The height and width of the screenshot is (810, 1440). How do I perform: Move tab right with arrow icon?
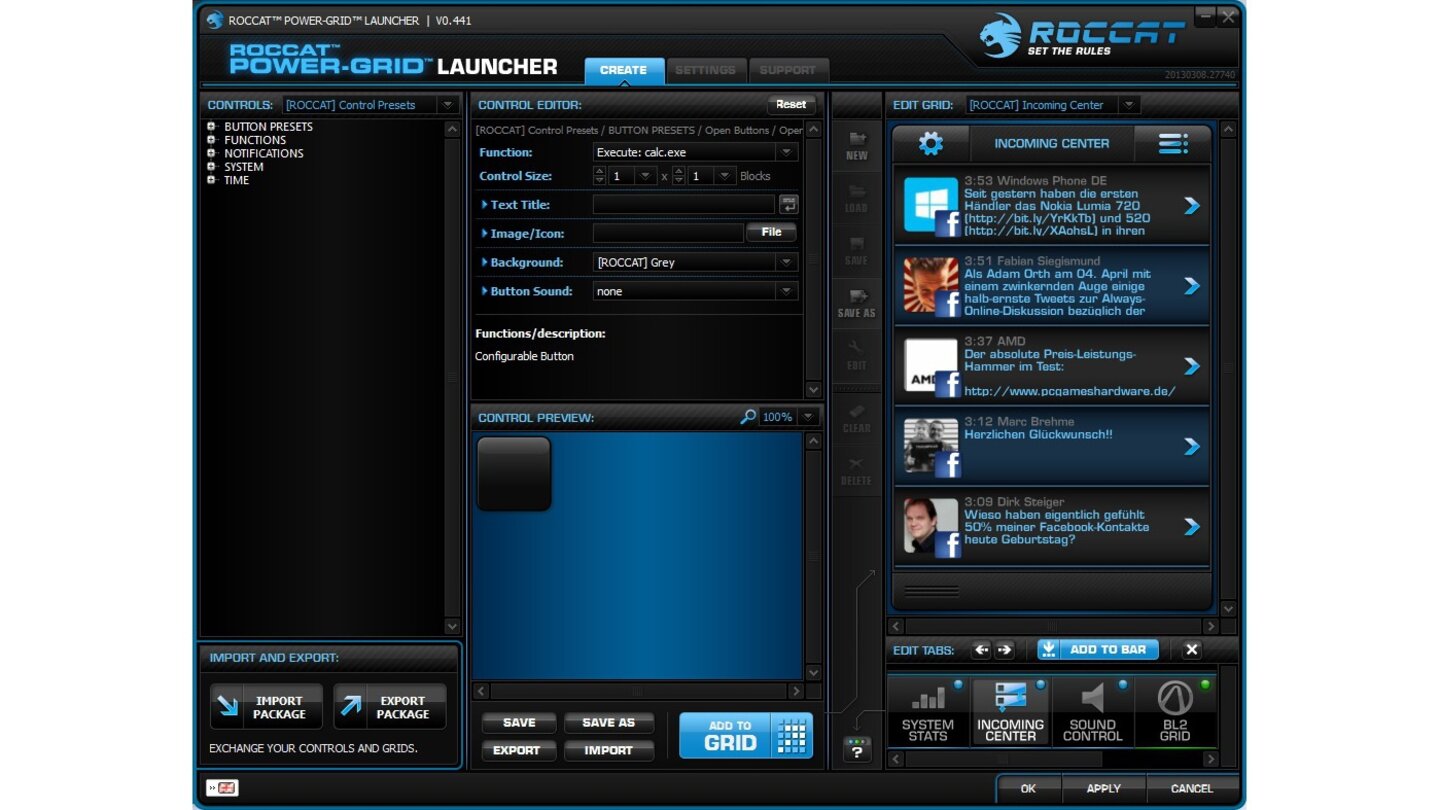click(1005, 650)
